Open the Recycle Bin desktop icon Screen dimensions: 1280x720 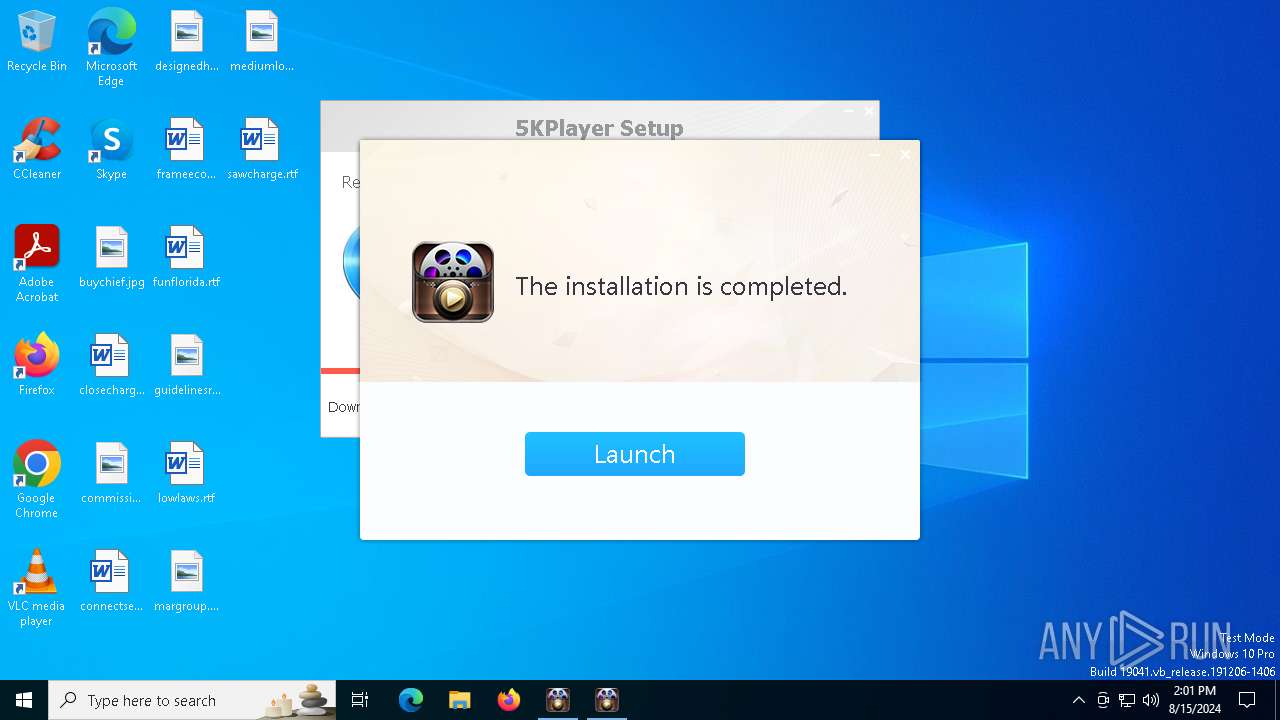[x=37, y=41]
